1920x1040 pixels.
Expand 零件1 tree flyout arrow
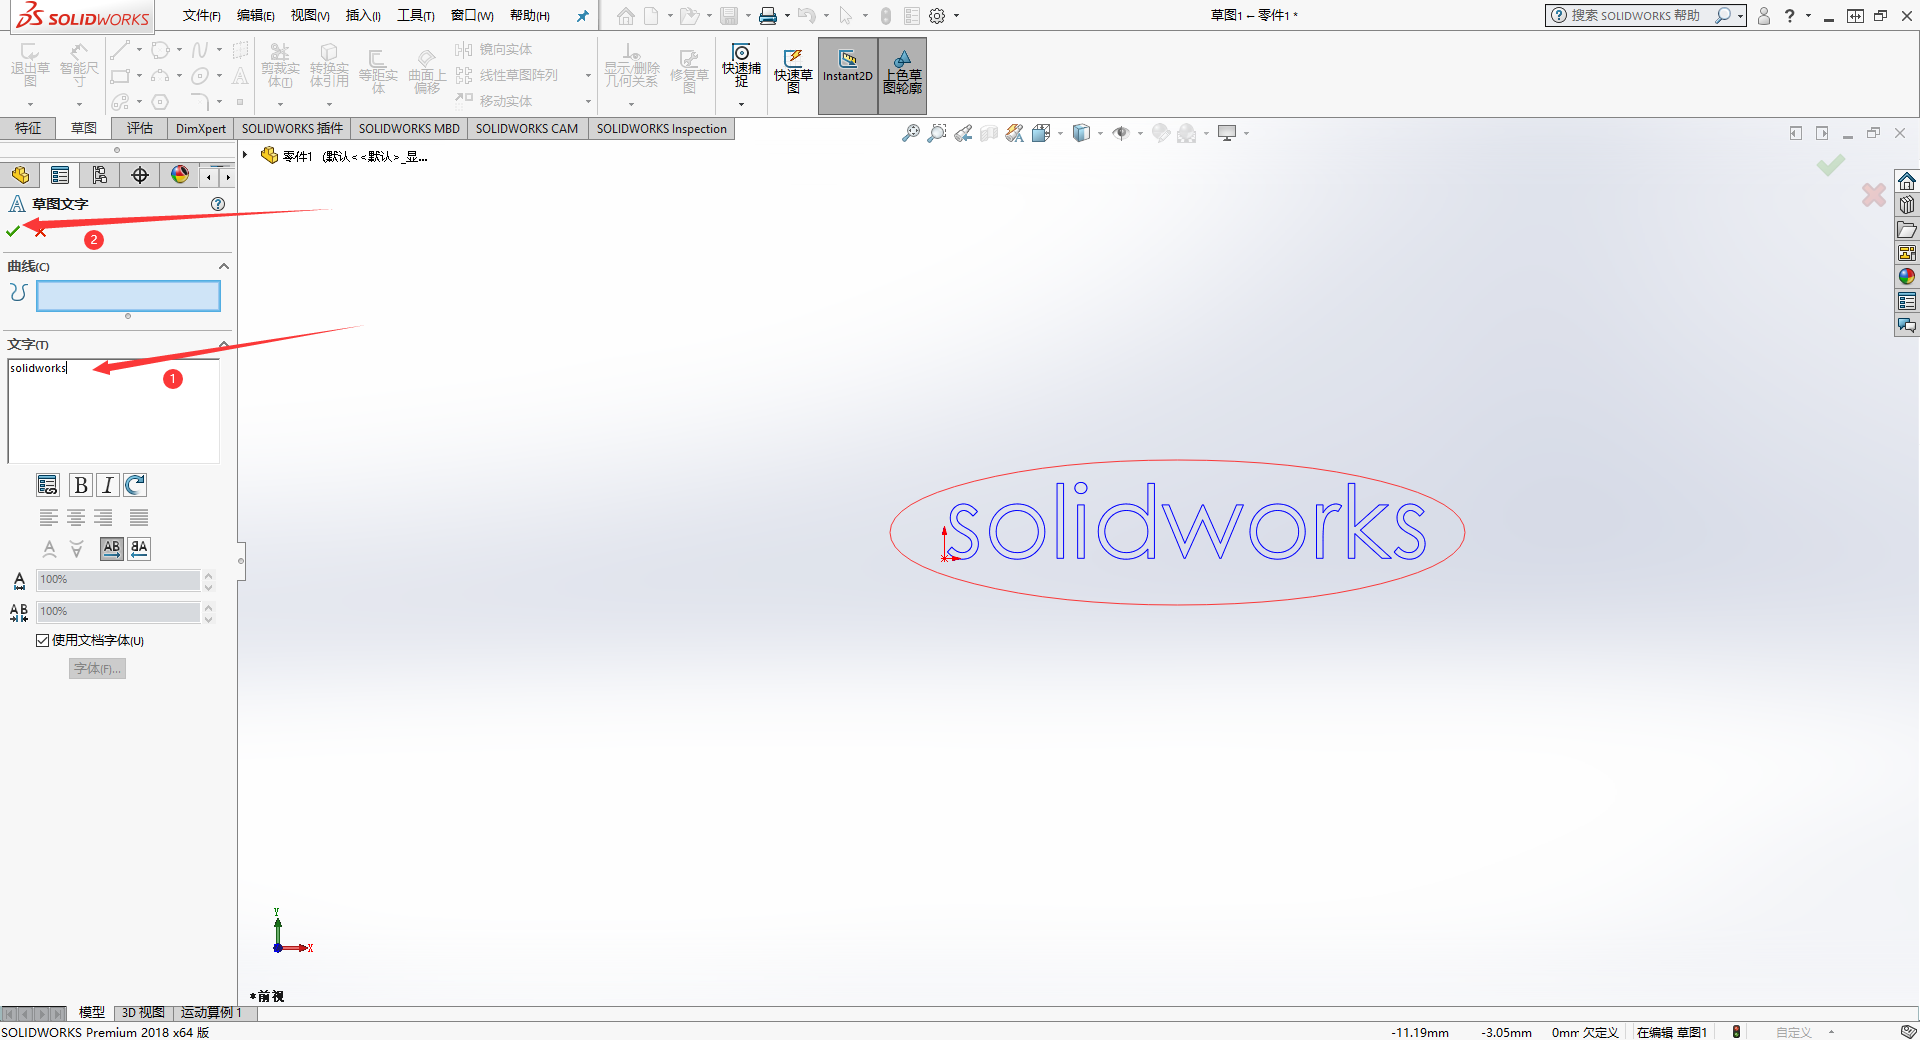tap(245, 155)
